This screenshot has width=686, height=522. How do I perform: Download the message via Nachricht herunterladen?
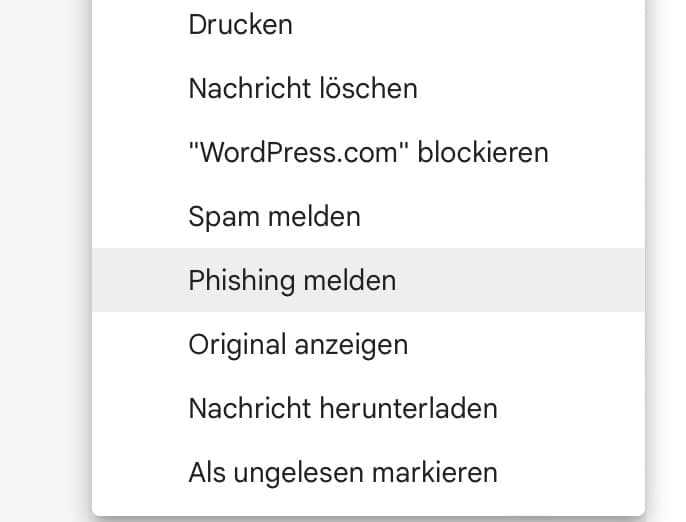point(342,408)
